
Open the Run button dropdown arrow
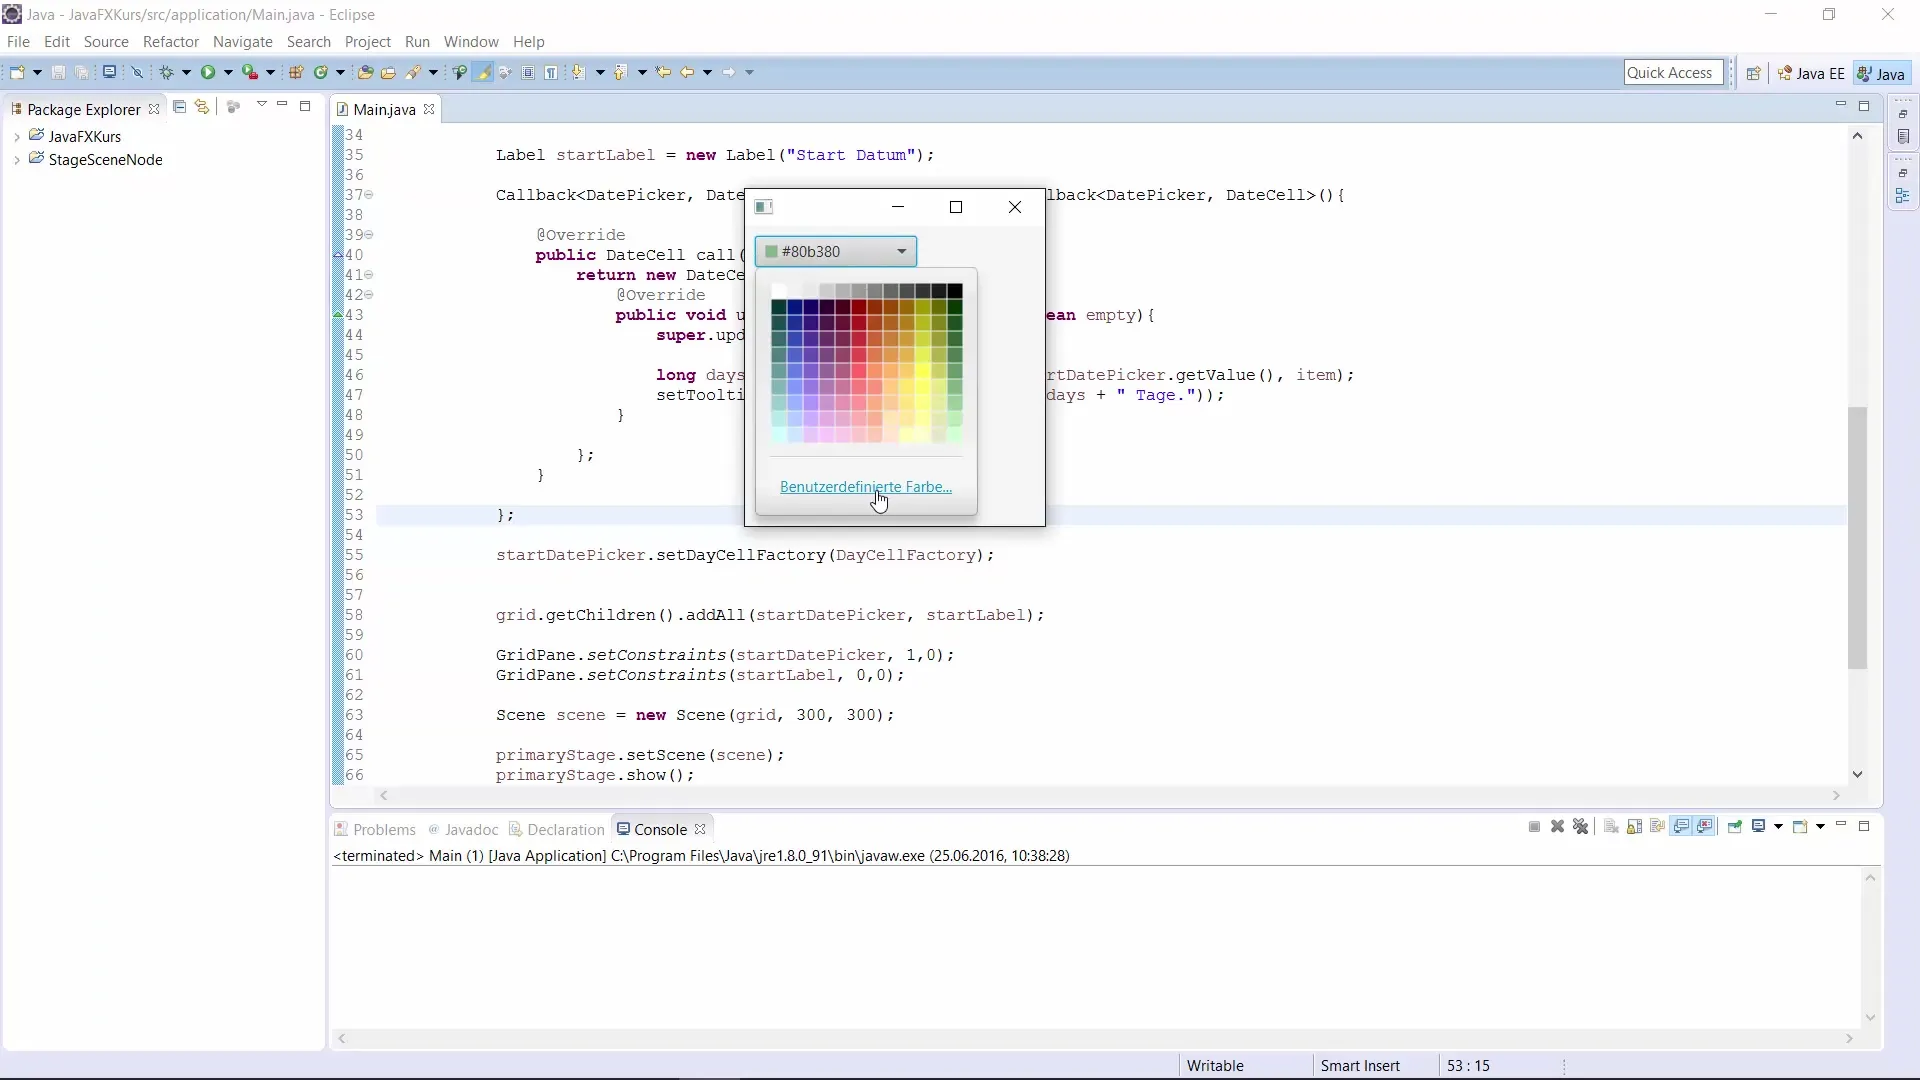(x=228, y=72)
